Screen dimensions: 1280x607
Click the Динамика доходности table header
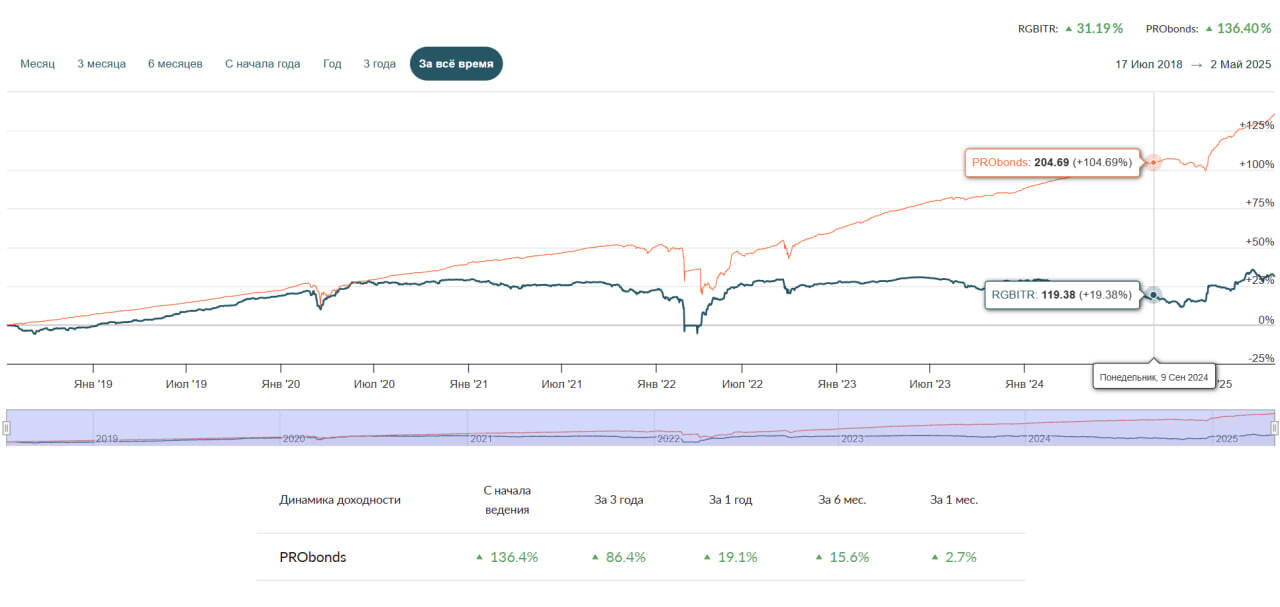[340, 500]
